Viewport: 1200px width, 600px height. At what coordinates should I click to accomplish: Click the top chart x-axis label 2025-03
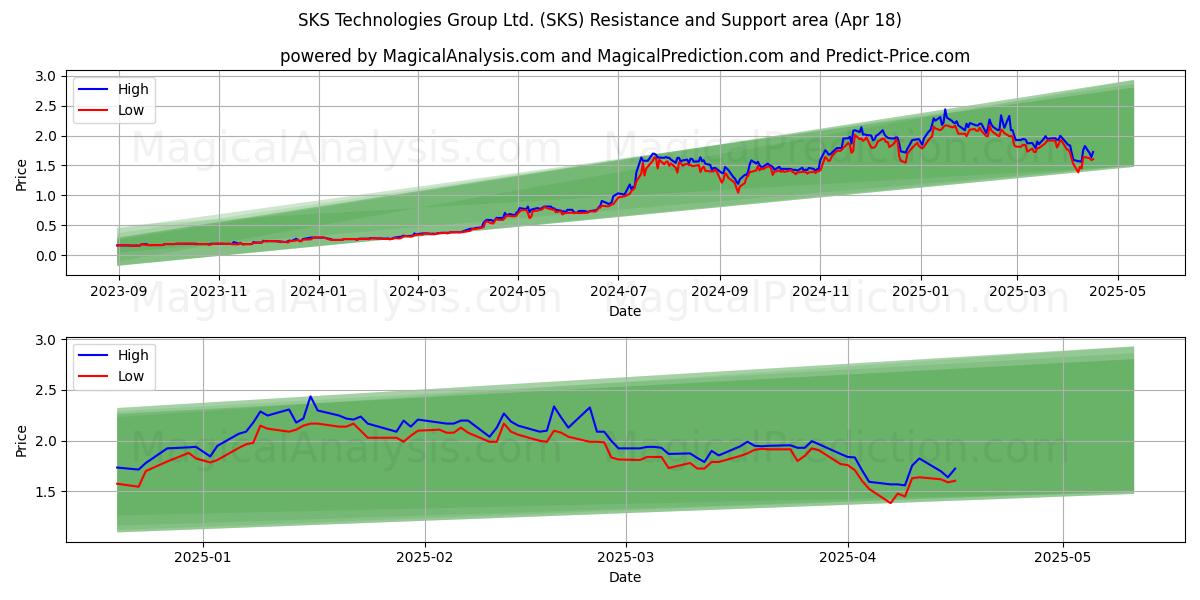(x=1017, y=292)
